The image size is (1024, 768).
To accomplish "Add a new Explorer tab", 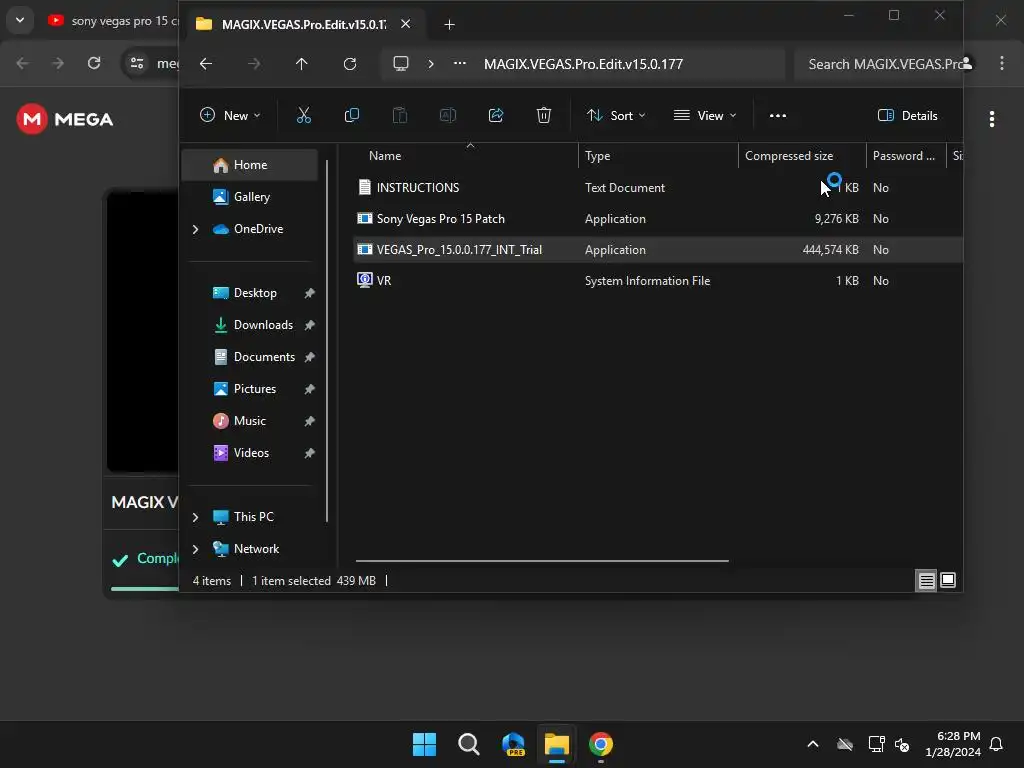I will (449, 25).
